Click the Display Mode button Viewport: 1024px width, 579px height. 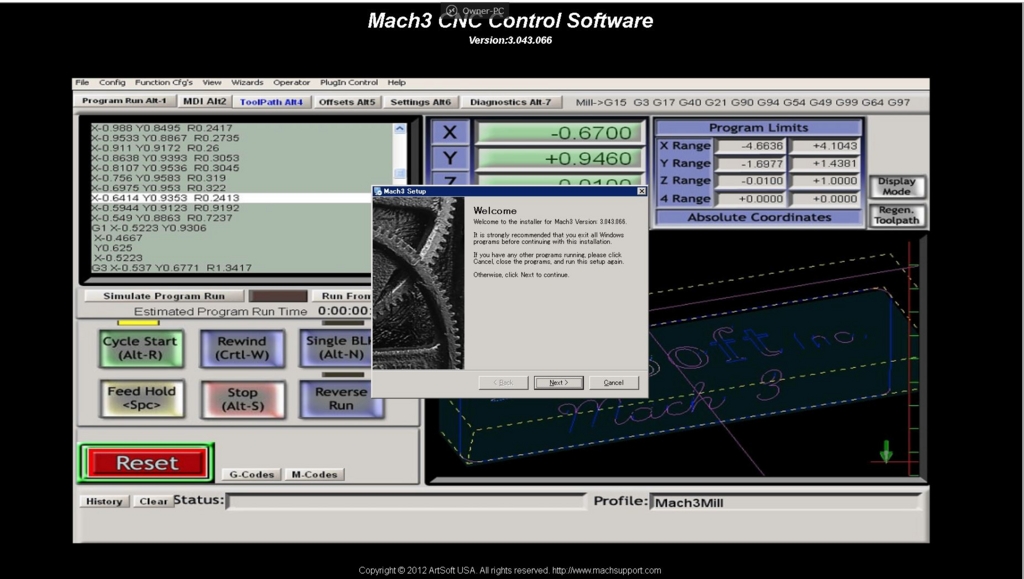click(896, 186)
